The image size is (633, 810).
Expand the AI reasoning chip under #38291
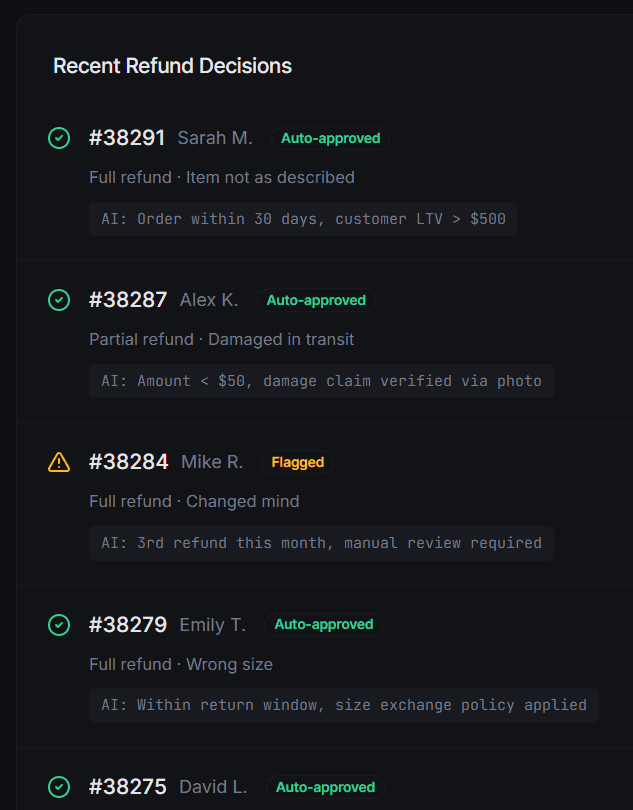click(x=305, y=219)
